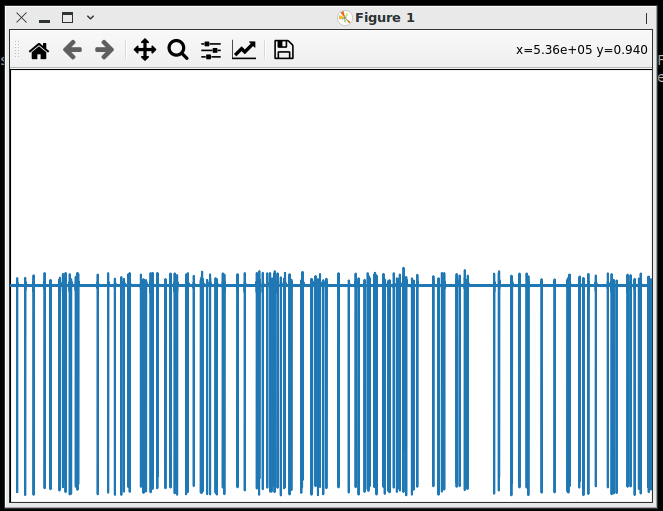
Task: Save the figure with the floppy disk icon
Action: click(284, 50)
